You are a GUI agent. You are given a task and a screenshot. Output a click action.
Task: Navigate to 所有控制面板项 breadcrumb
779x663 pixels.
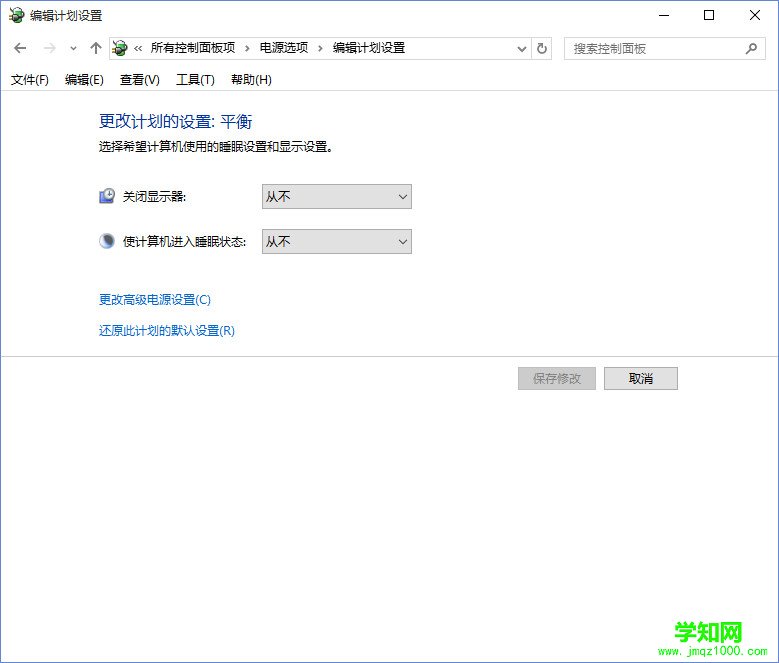(x=193, y=48)
